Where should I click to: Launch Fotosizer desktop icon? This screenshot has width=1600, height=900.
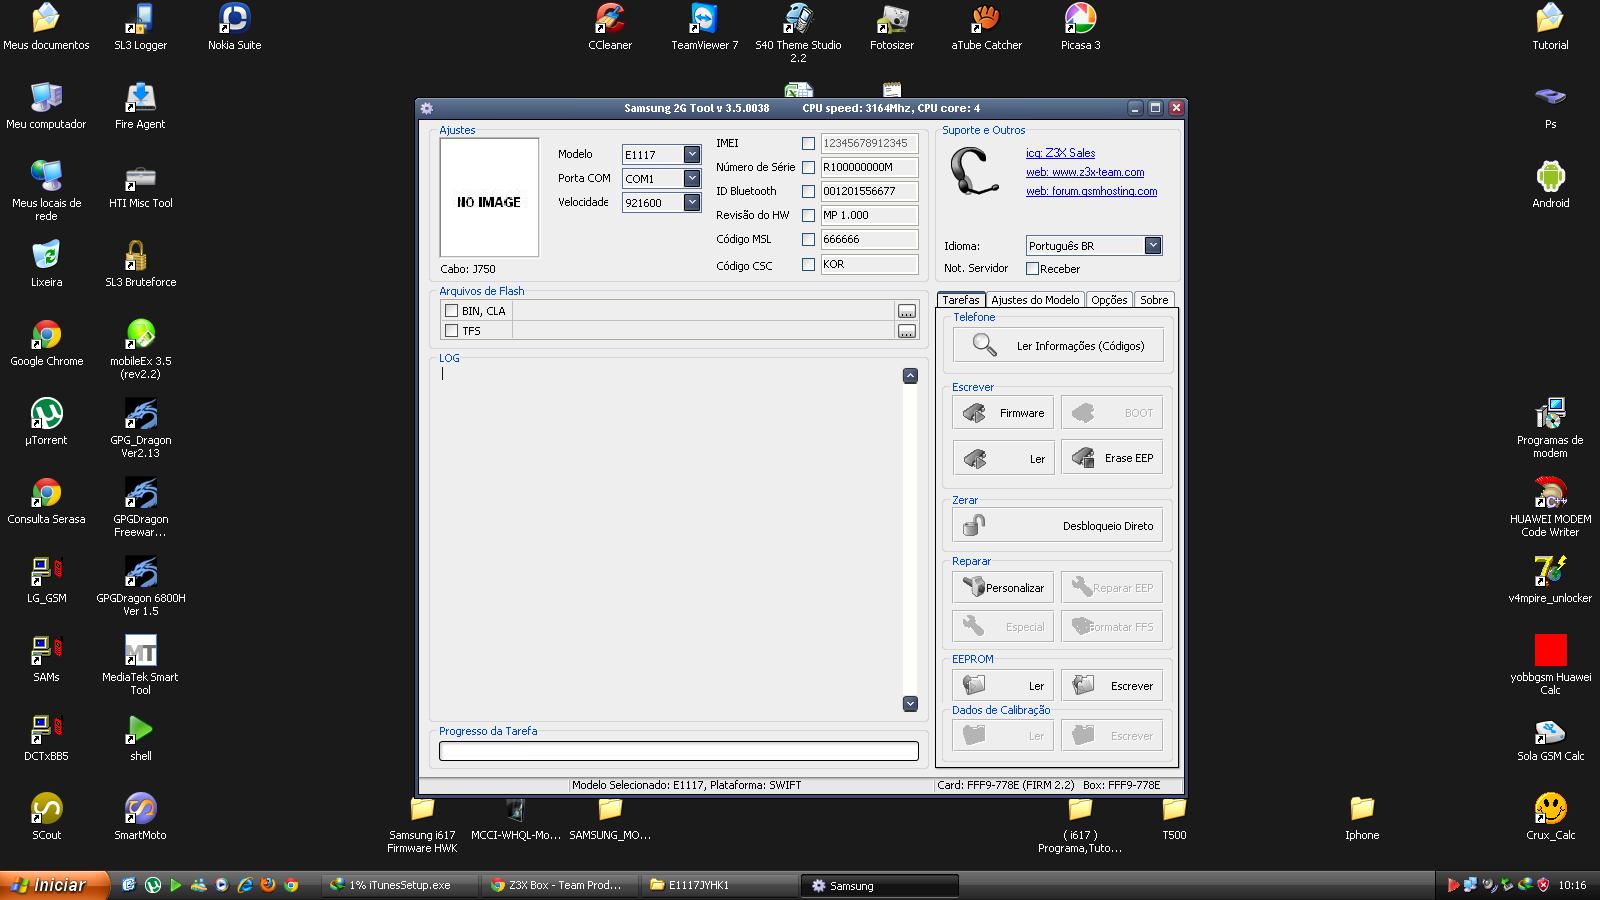coord(892,27)
